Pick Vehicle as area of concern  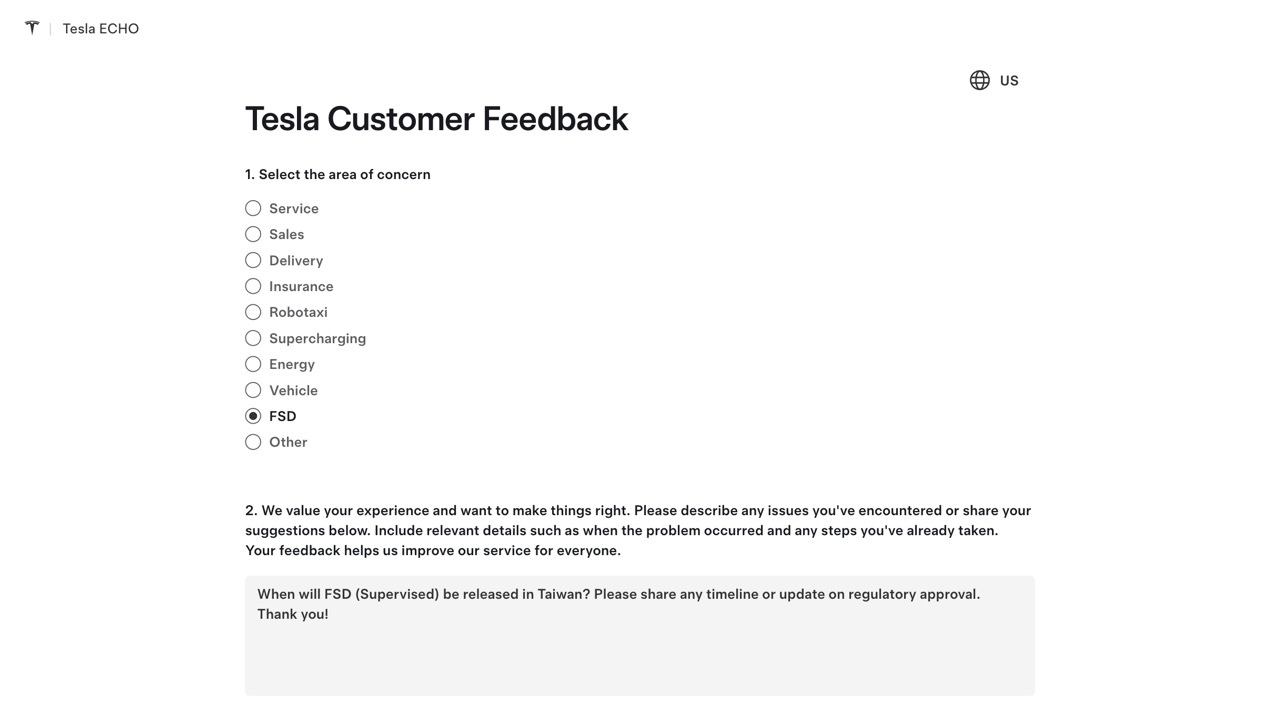pos(253,390)
